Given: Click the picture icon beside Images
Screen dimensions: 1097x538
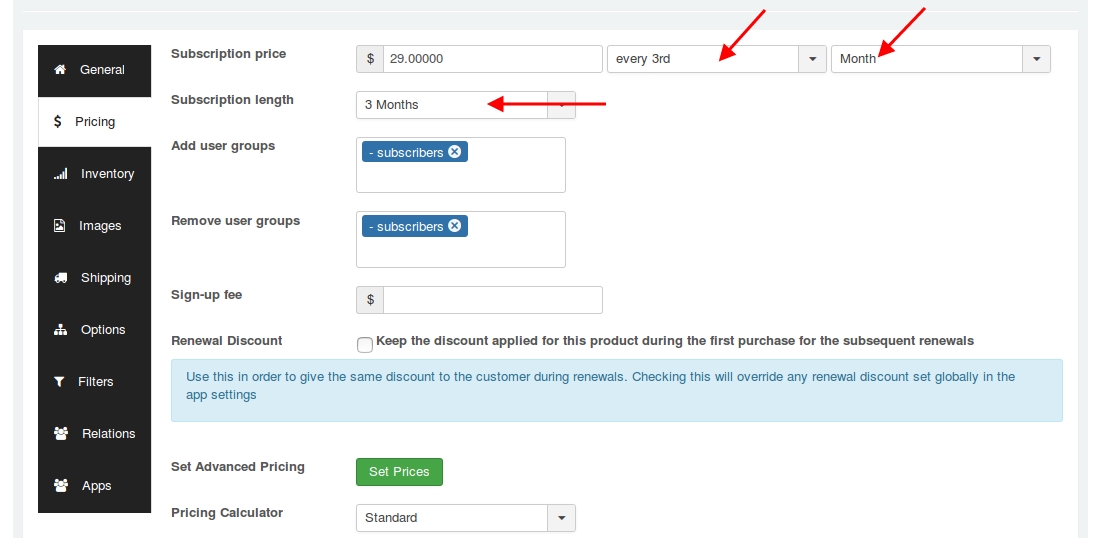Looking at the screenshot, I should [60, 226].
